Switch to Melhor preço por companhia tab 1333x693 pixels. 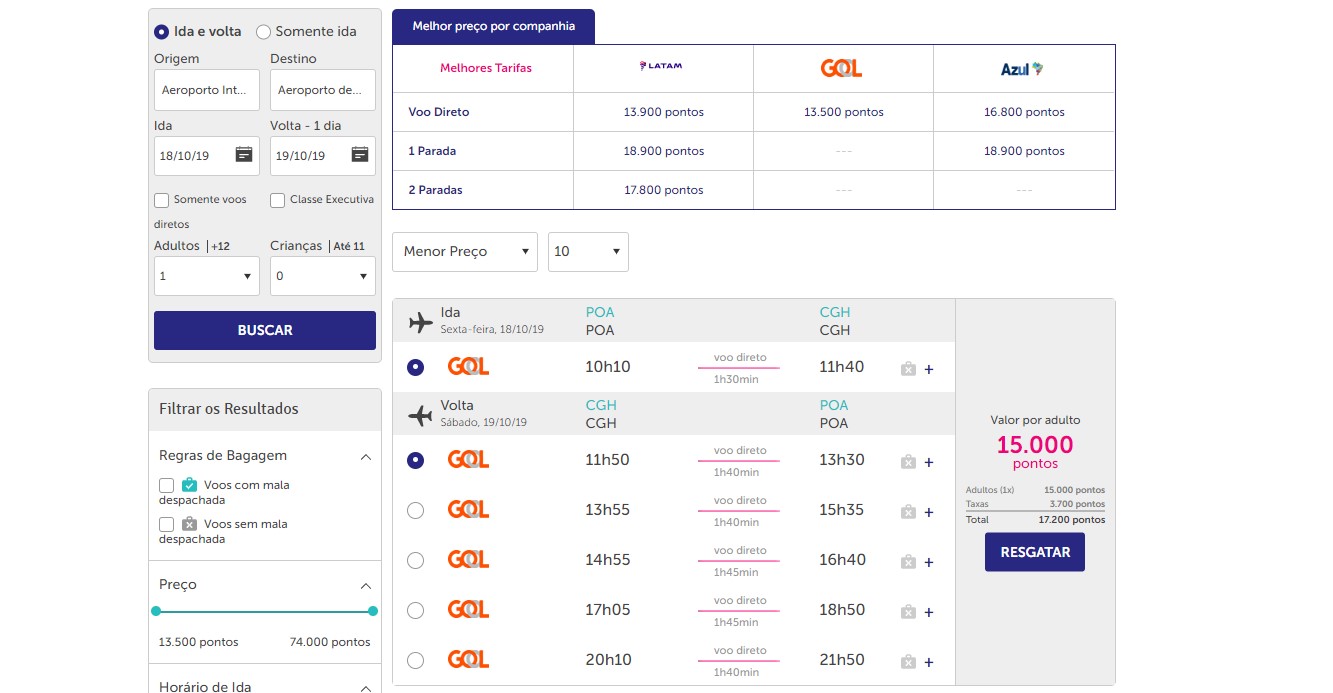point(494,26)
